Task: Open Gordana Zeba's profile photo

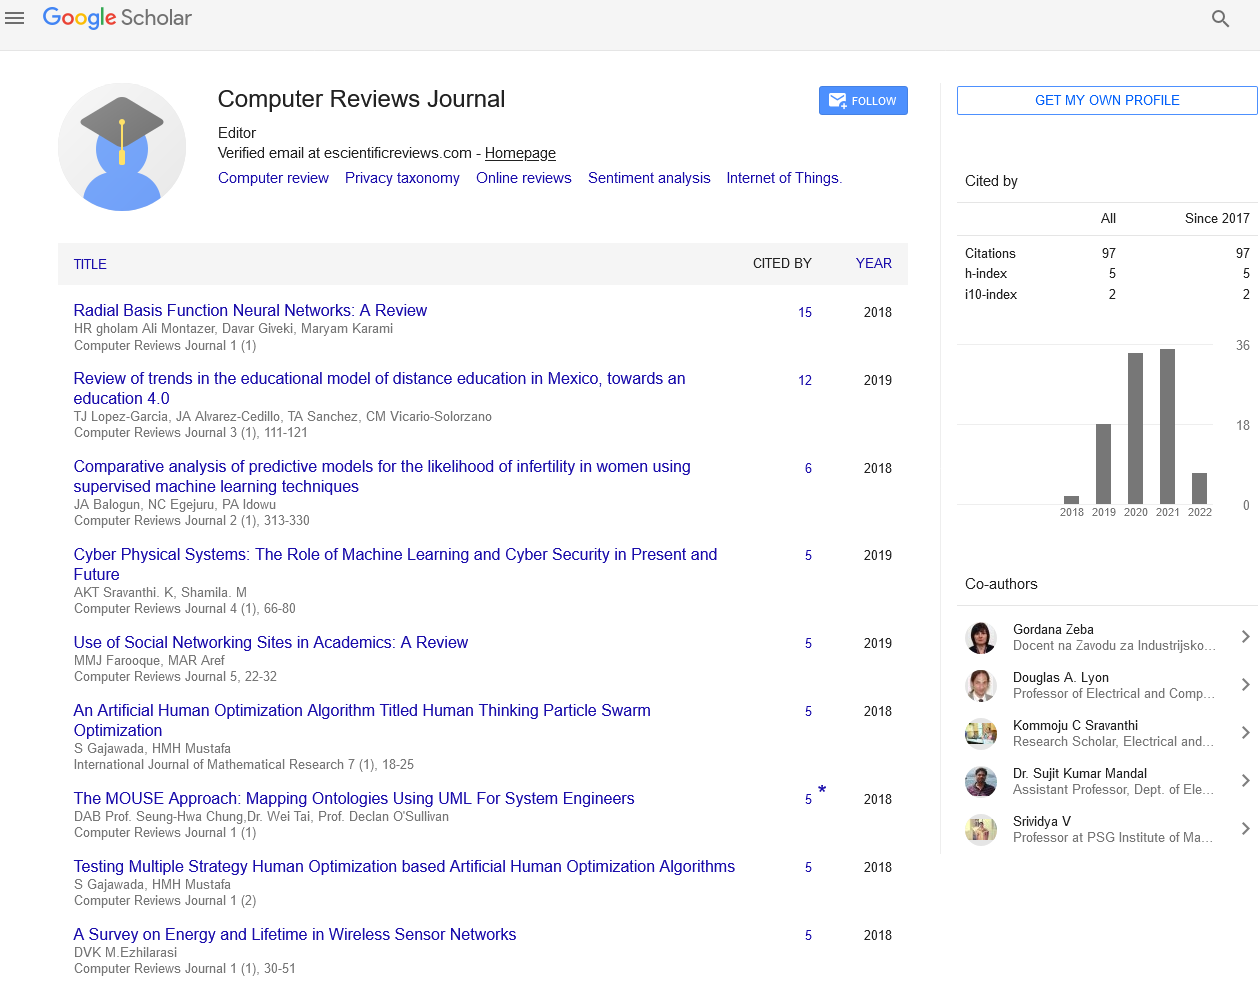Action: tap(981, 637)
